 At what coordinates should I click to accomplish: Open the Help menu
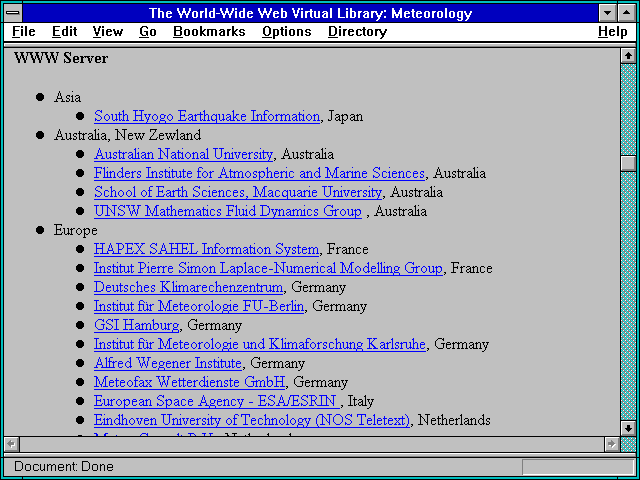click(x=612, y=32)
